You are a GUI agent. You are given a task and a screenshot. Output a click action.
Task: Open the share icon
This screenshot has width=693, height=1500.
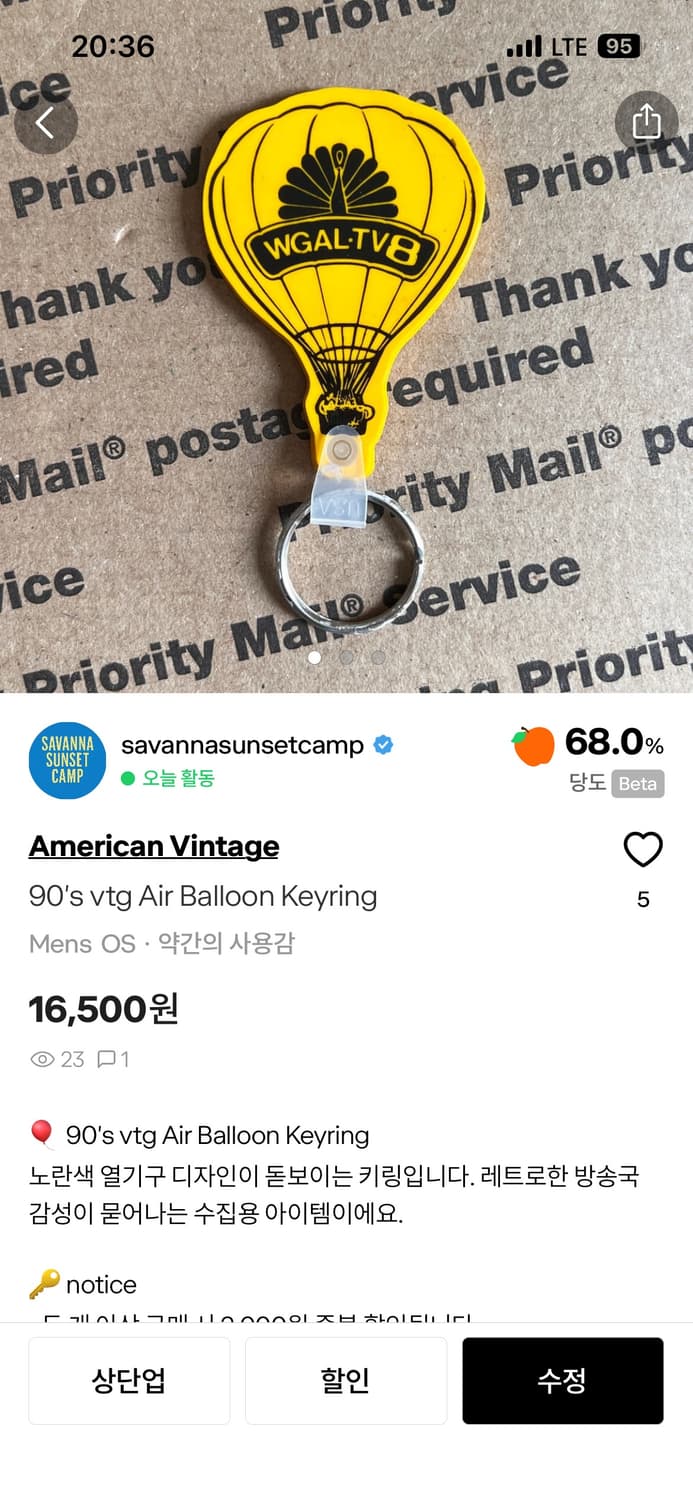pyautogui.click(x=646, y=122)
